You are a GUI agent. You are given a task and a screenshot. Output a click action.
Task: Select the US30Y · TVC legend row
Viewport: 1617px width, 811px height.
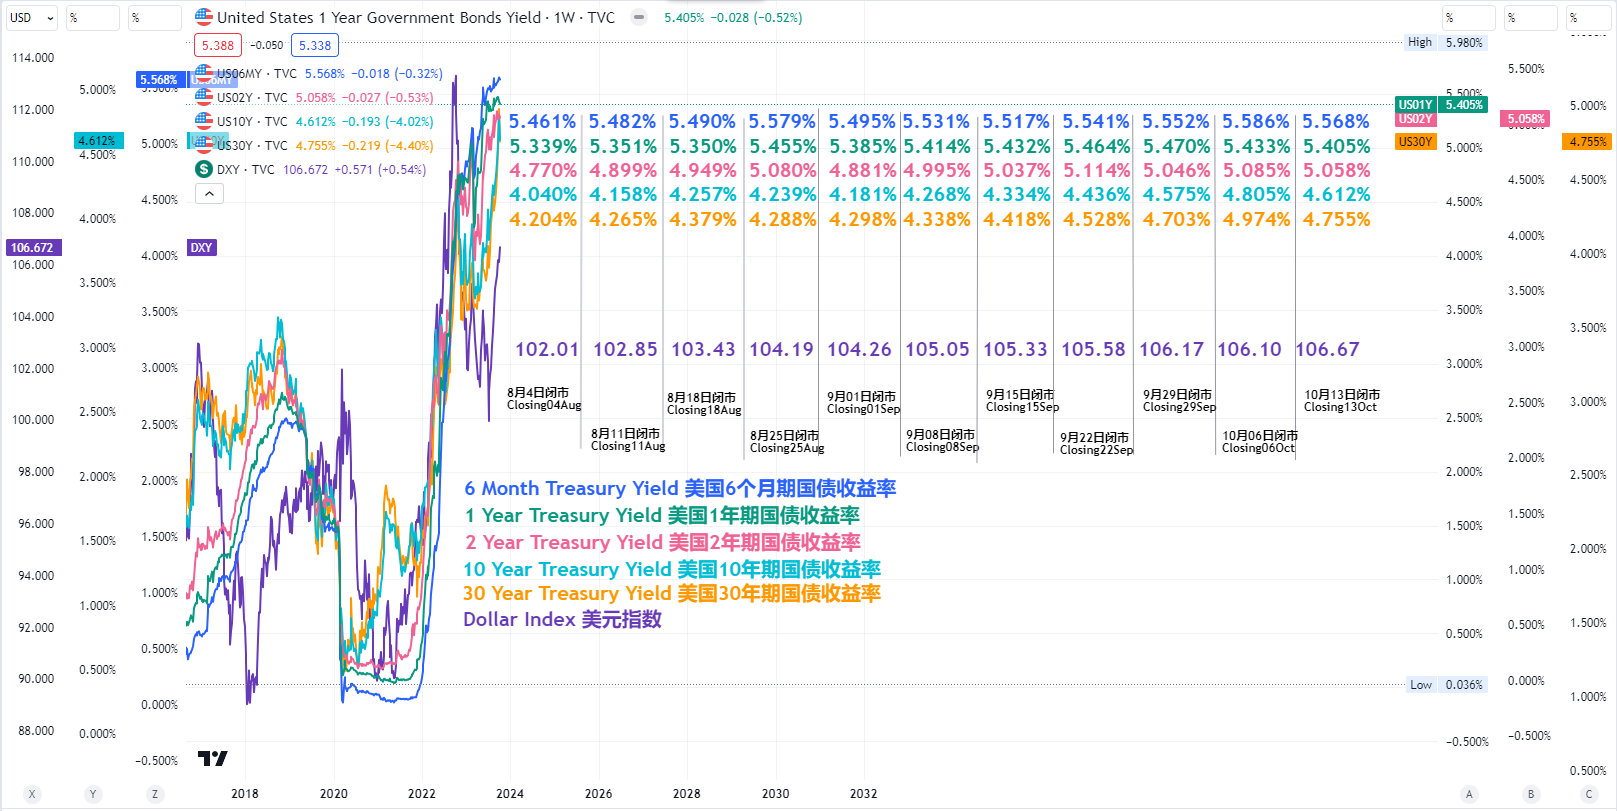(x=314, y=146)
